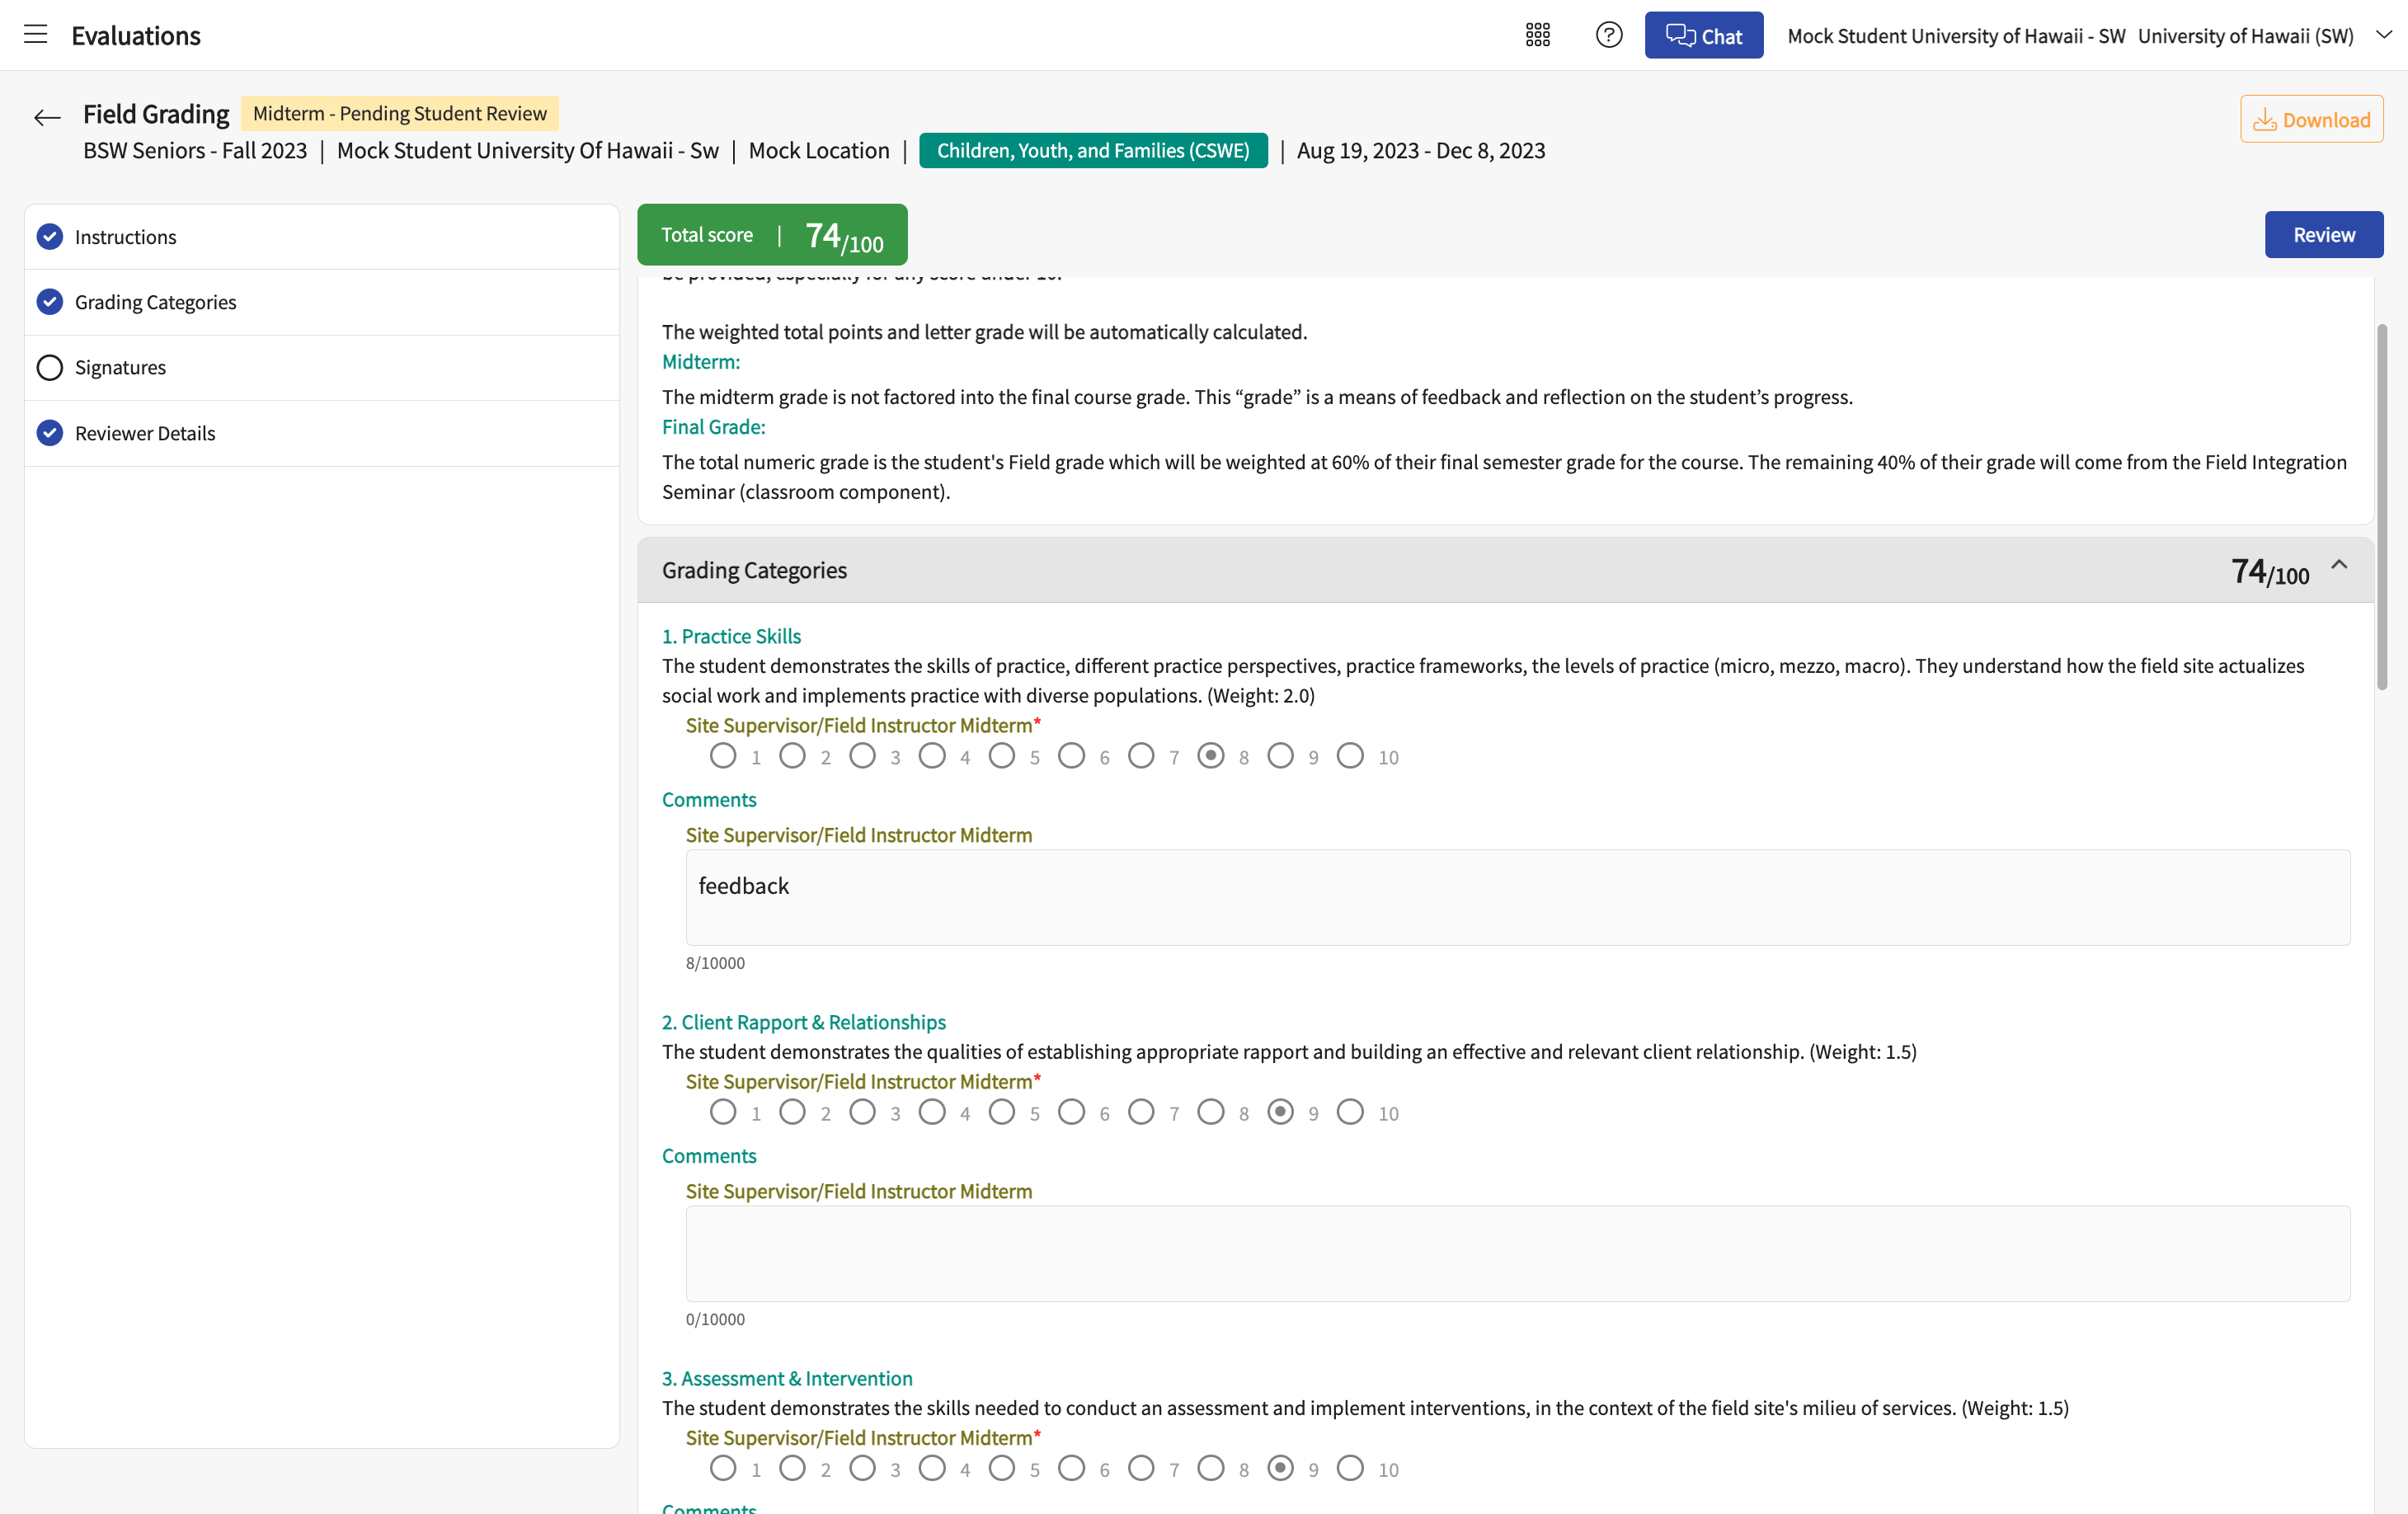Image resolution: width=2408 pixels, height=1514 pixels.
Task: Click the Instructions completed checkmark icon
Action: (50, 237)
